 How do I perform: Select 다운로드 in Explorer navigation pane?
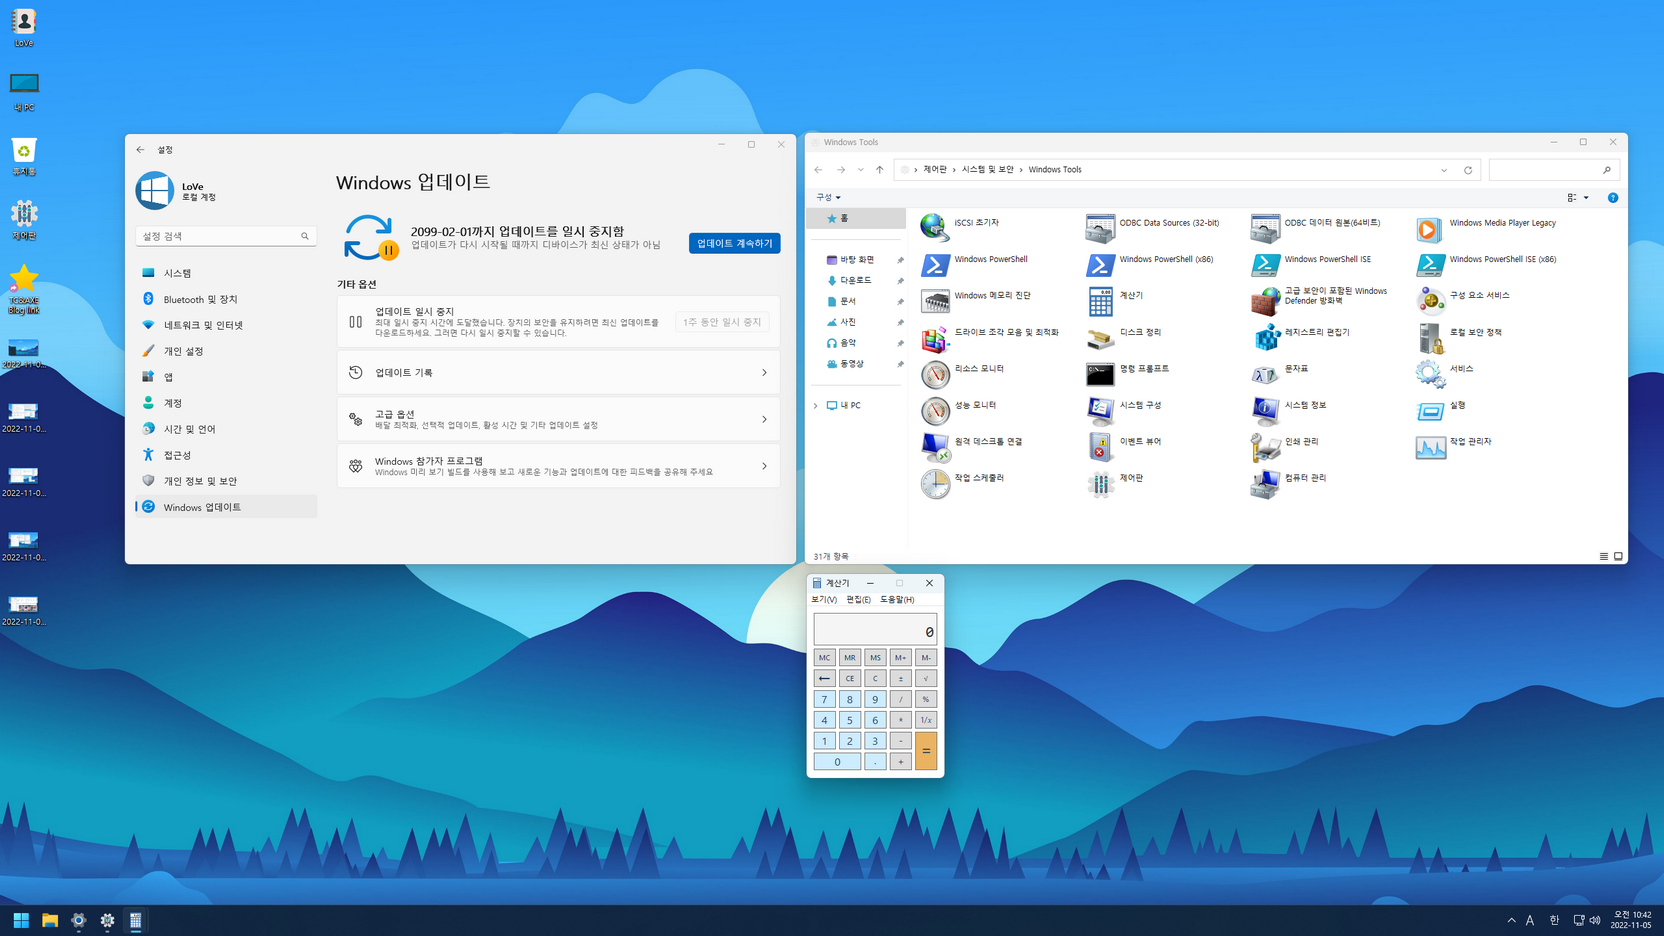click(x=856, y=281)
